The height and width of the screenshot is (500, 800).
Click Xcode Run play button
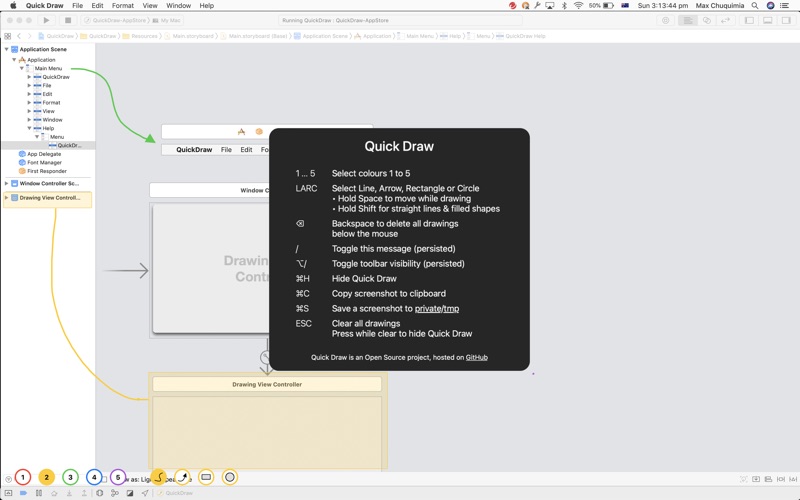[x=46, y=20]
